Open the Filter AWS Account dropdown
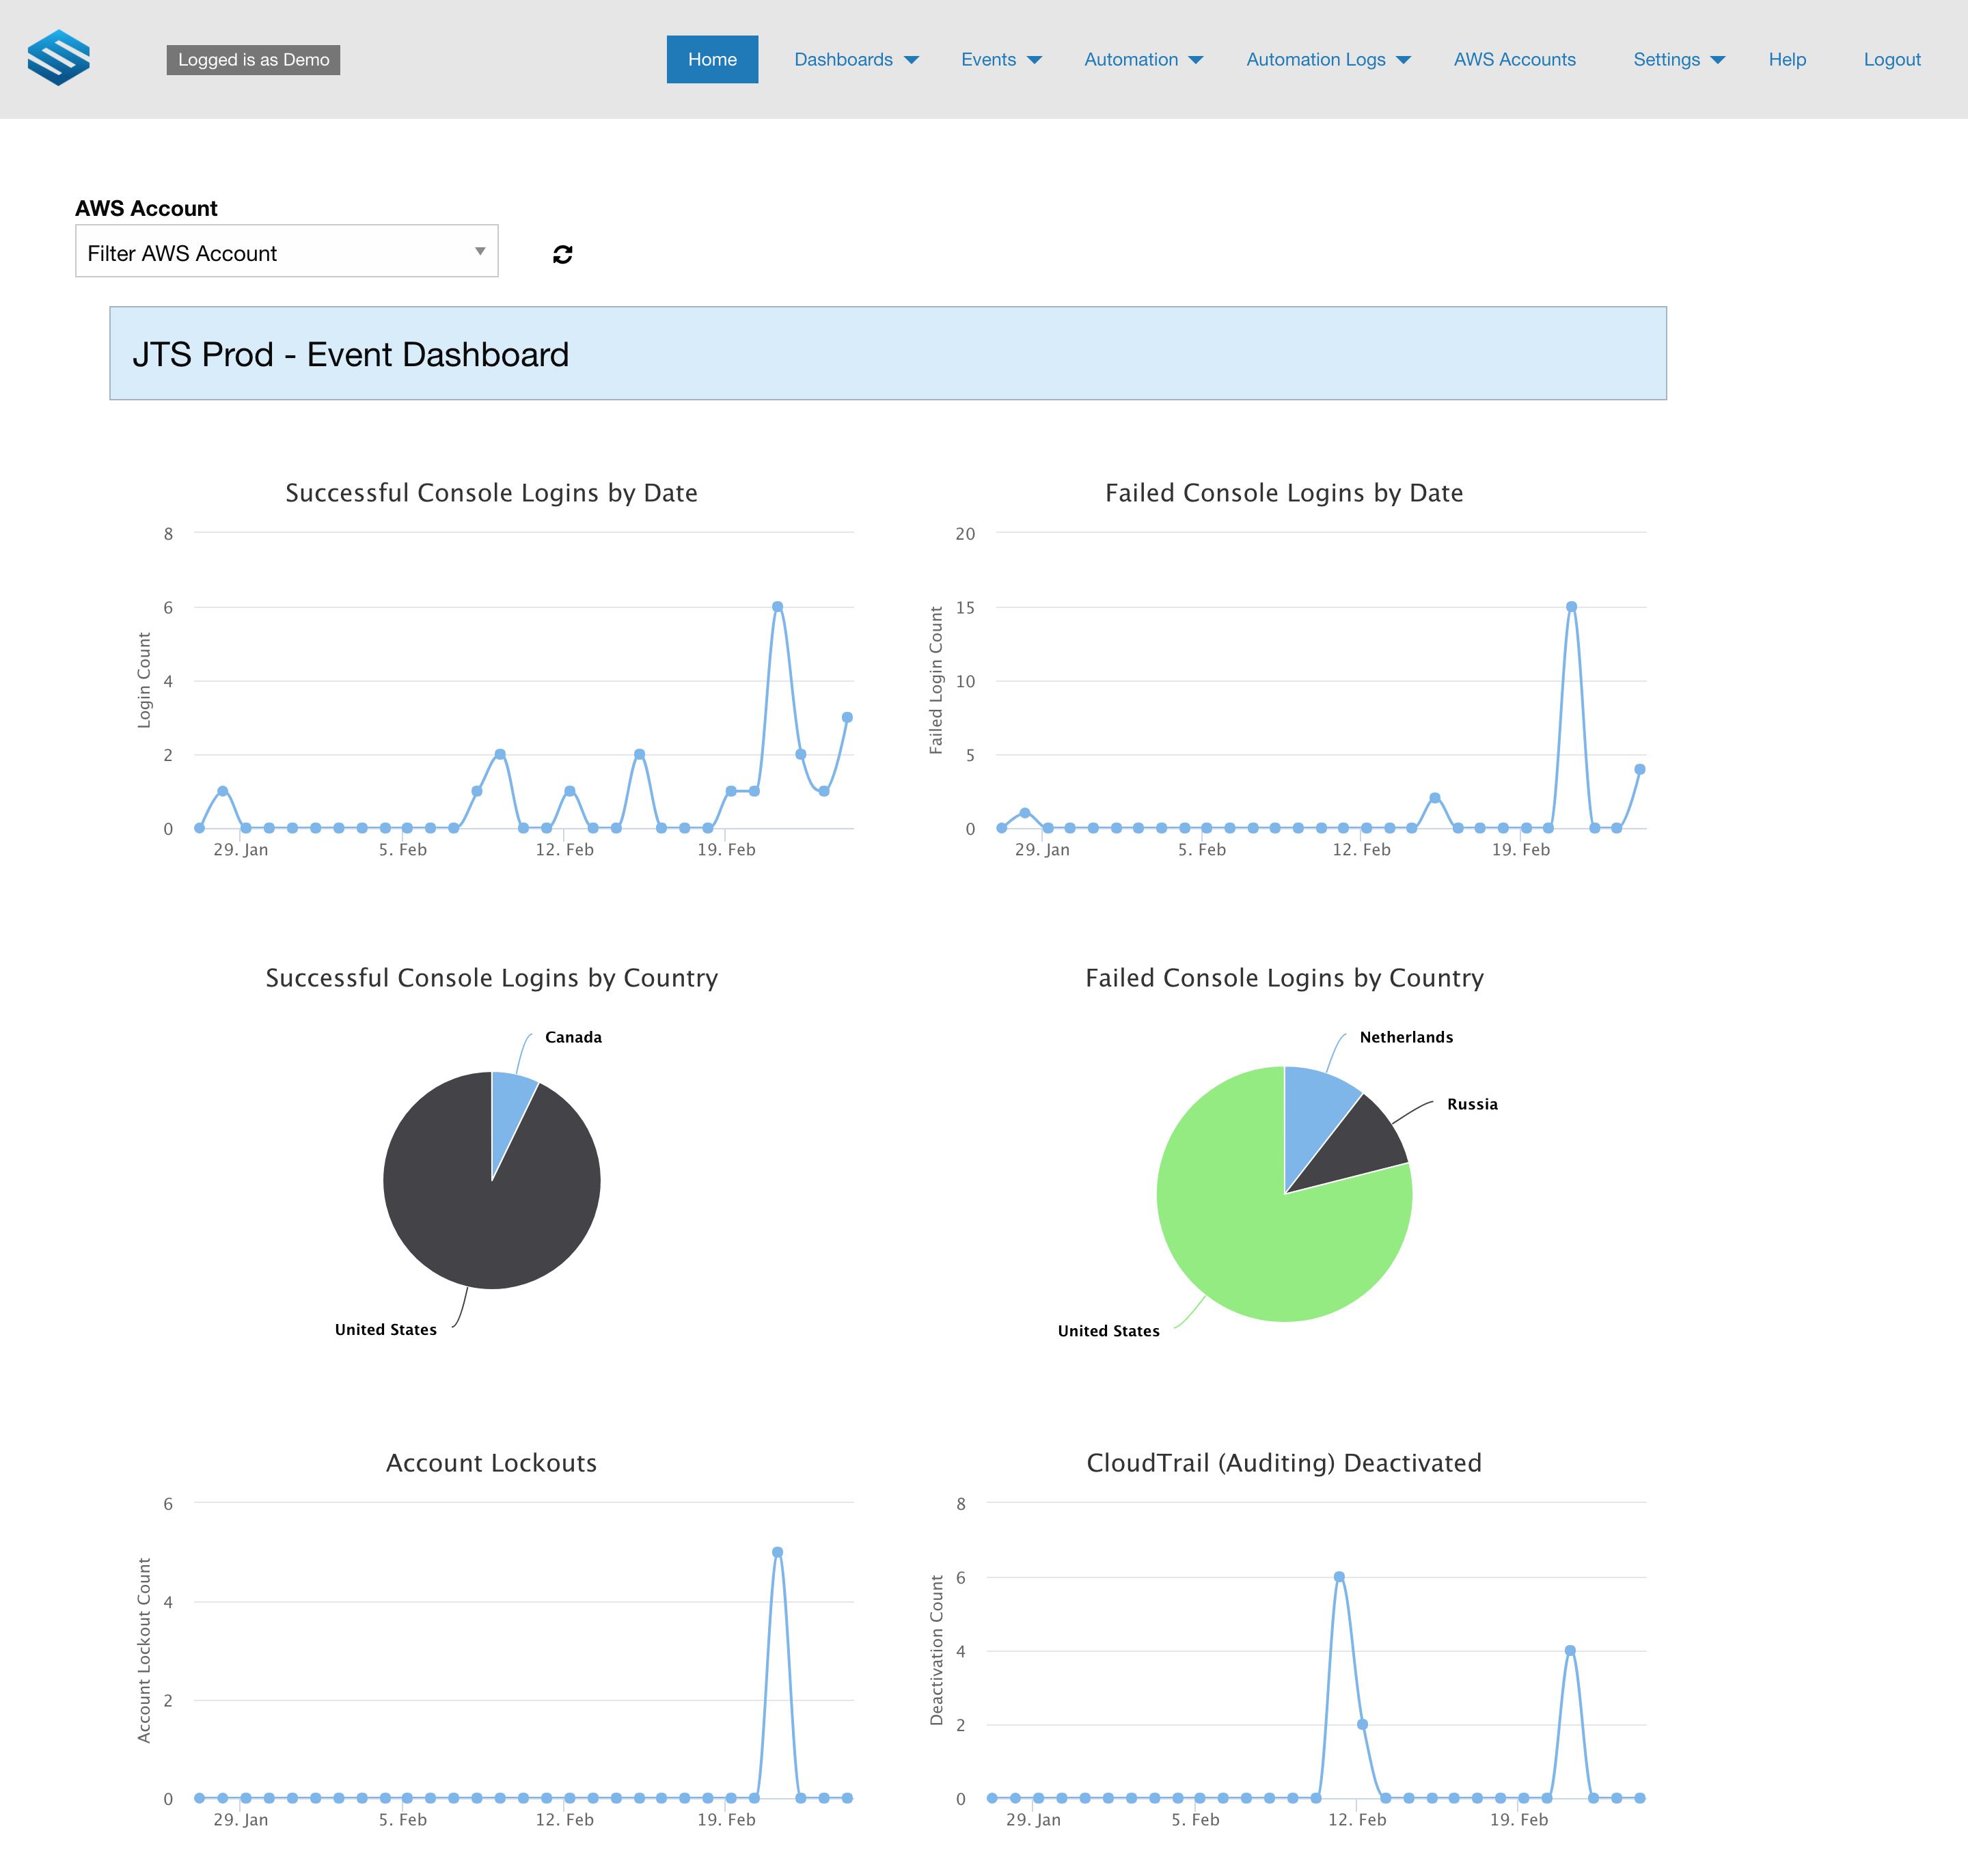1968x1876 pixels. (287, 251)
